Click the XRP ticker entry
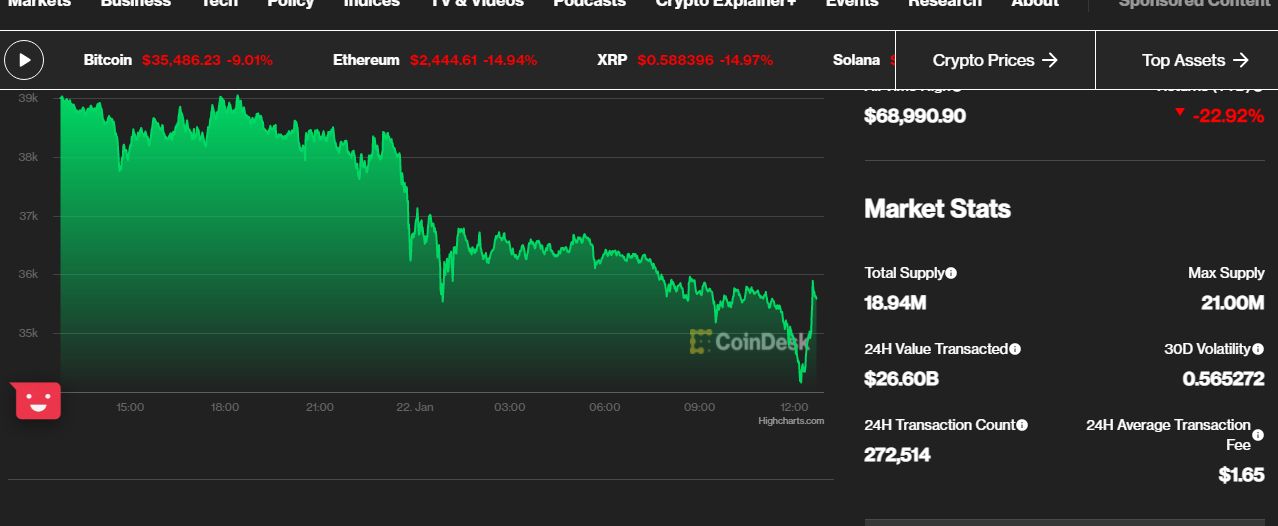The height and width of the screenshot is (526, 1278). (685, 60)
